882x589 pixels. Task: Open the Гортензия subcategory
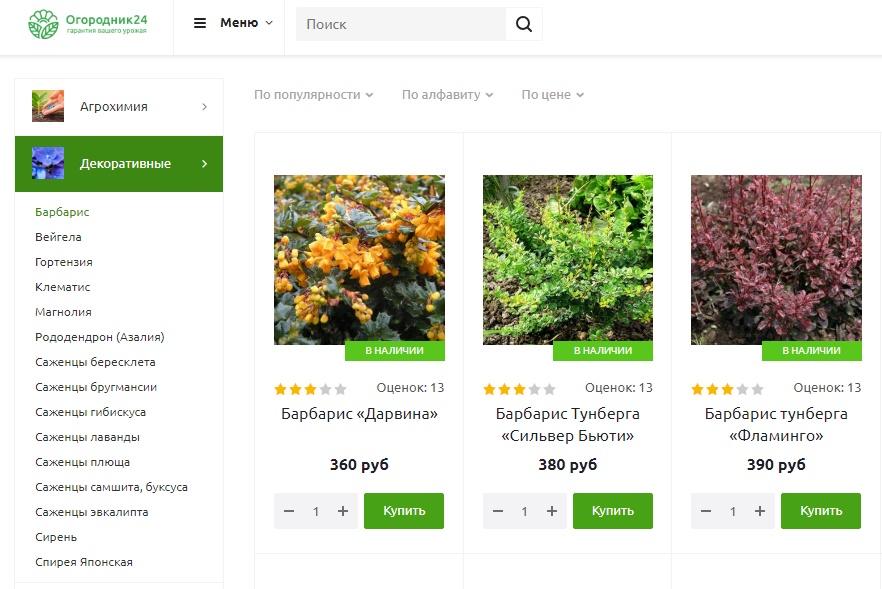tap(64, 262)
